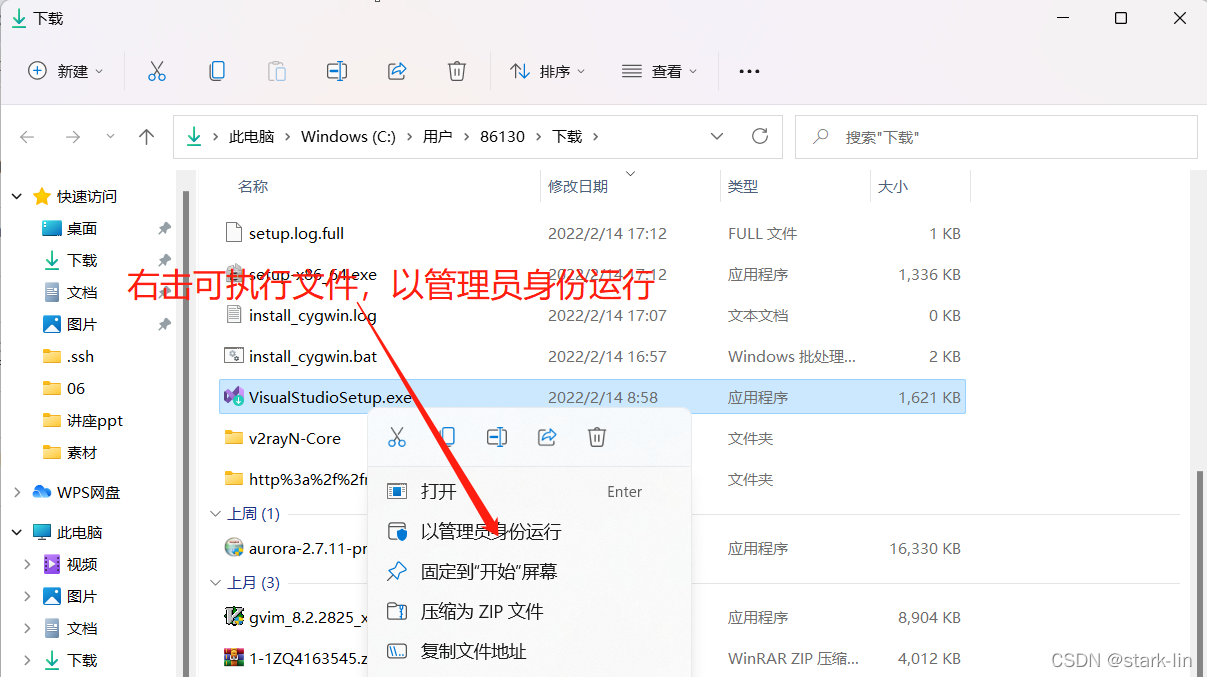Click the Copy icon in the toolbar
Screen dimensions: 1207x677
tap(216, 70)
